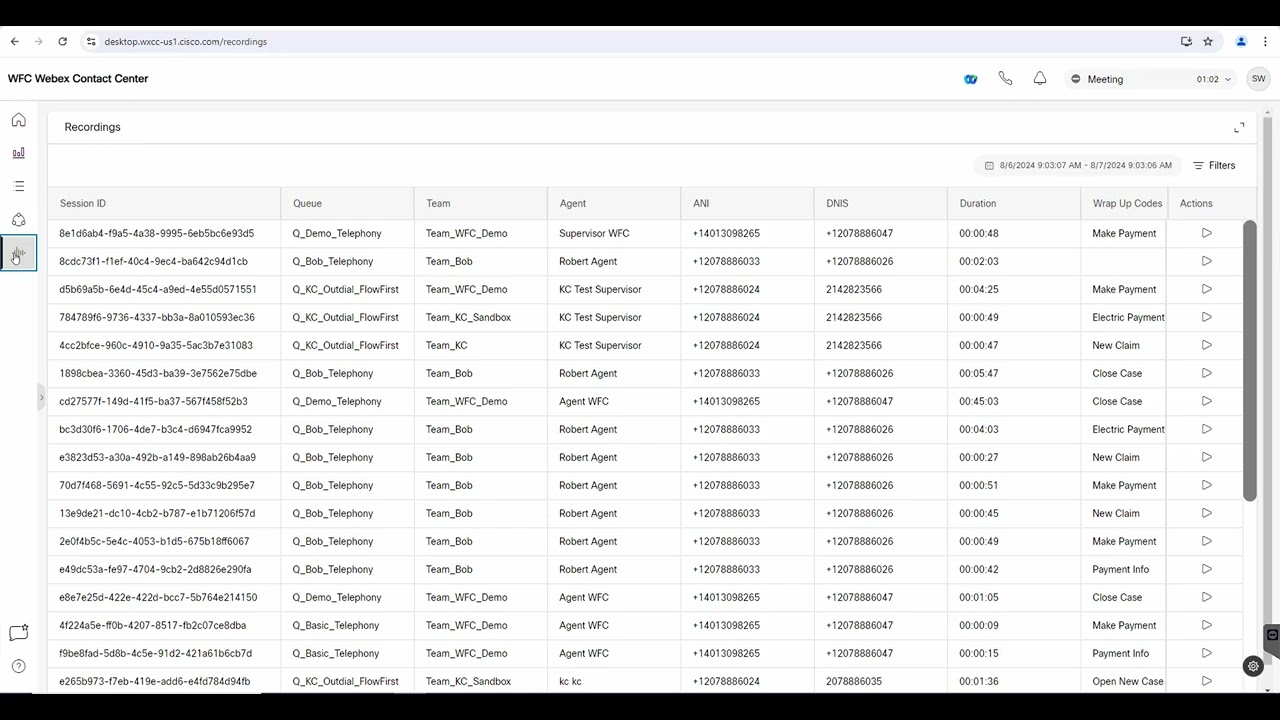Image resolution: width=1280 pixels, height=720 pixels.
Task: Play recording for session e3823d53
Action: click(x=1206, y=457)
